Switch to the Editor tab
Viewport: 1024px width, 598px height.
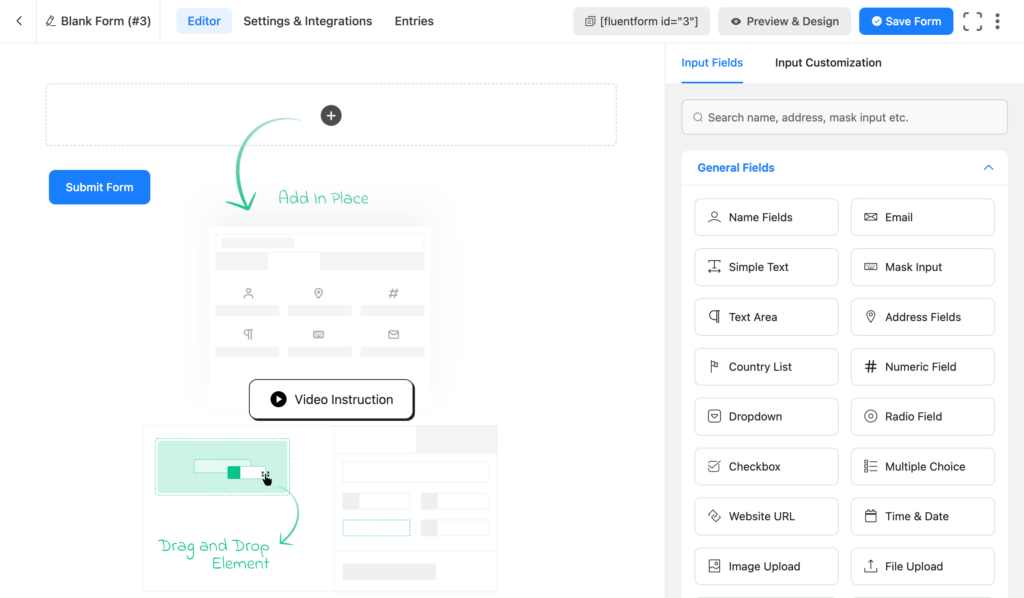point(204,21)
